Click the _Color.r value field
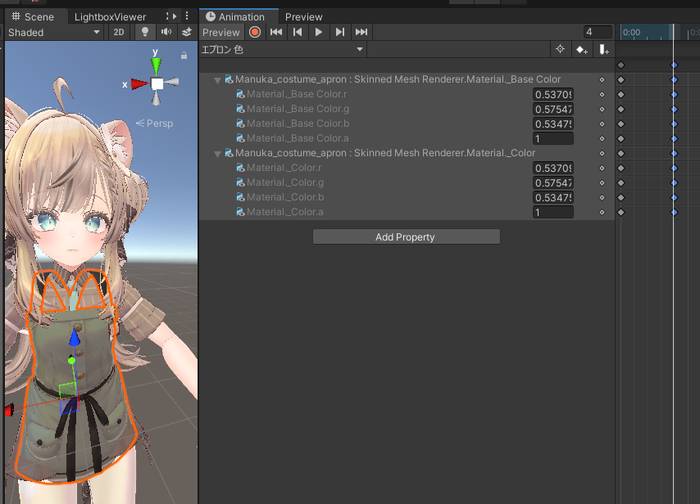Screen dimensions: 700x504 click(x=553, y=168)
